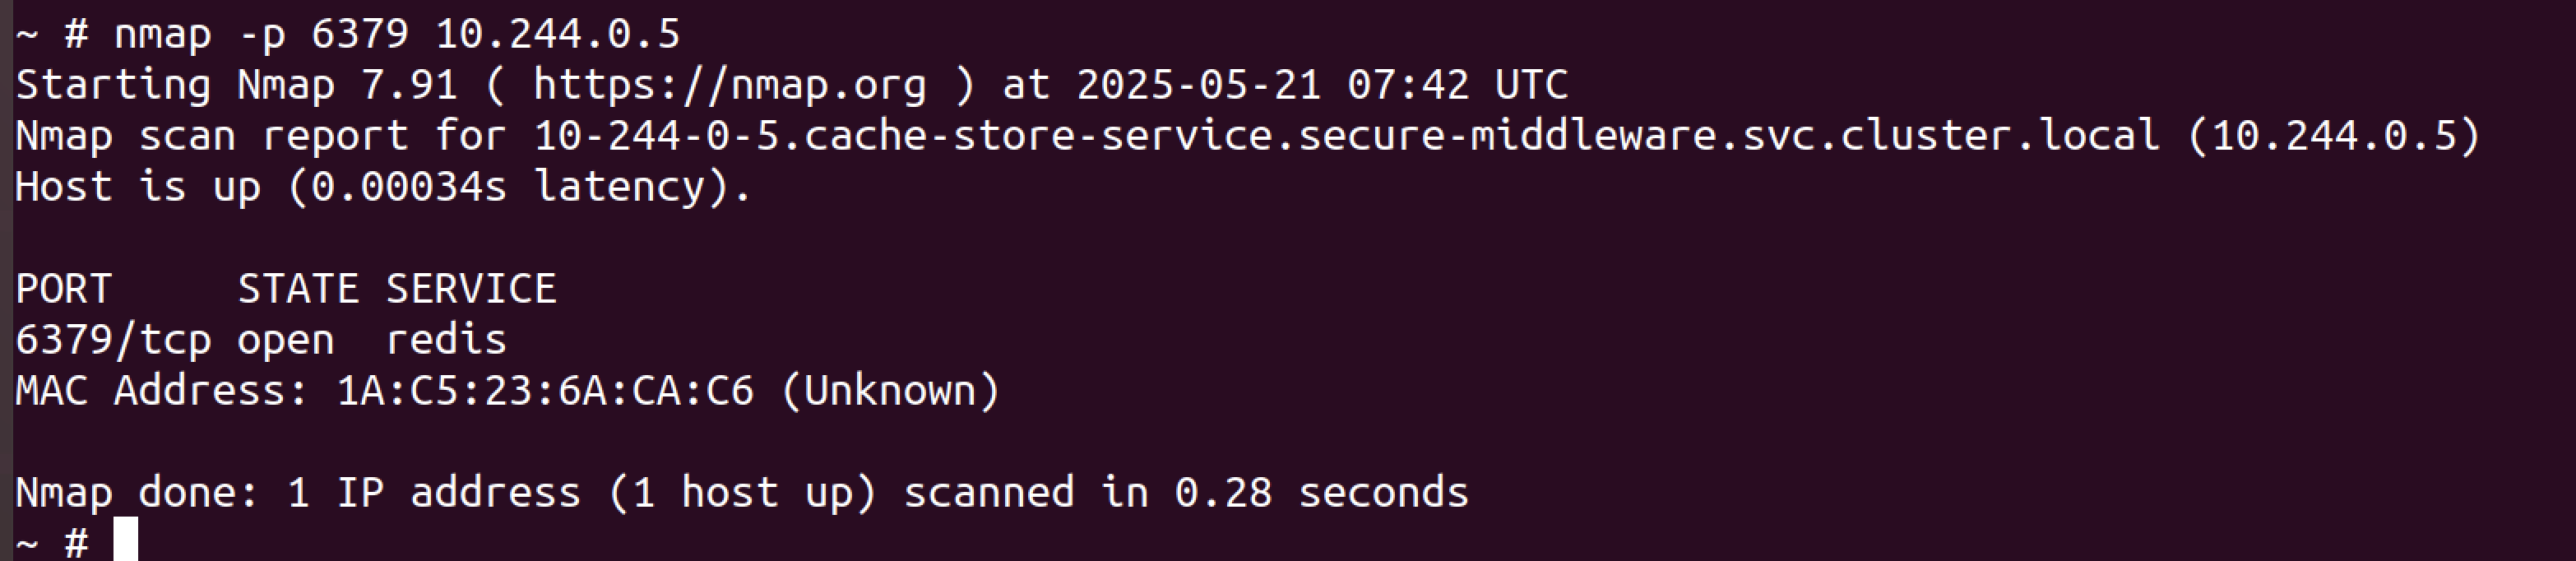Click the target IP 10.244.0.5 in the typed command
This screenshot has height=561, width=2576.
tap(557, 35)
